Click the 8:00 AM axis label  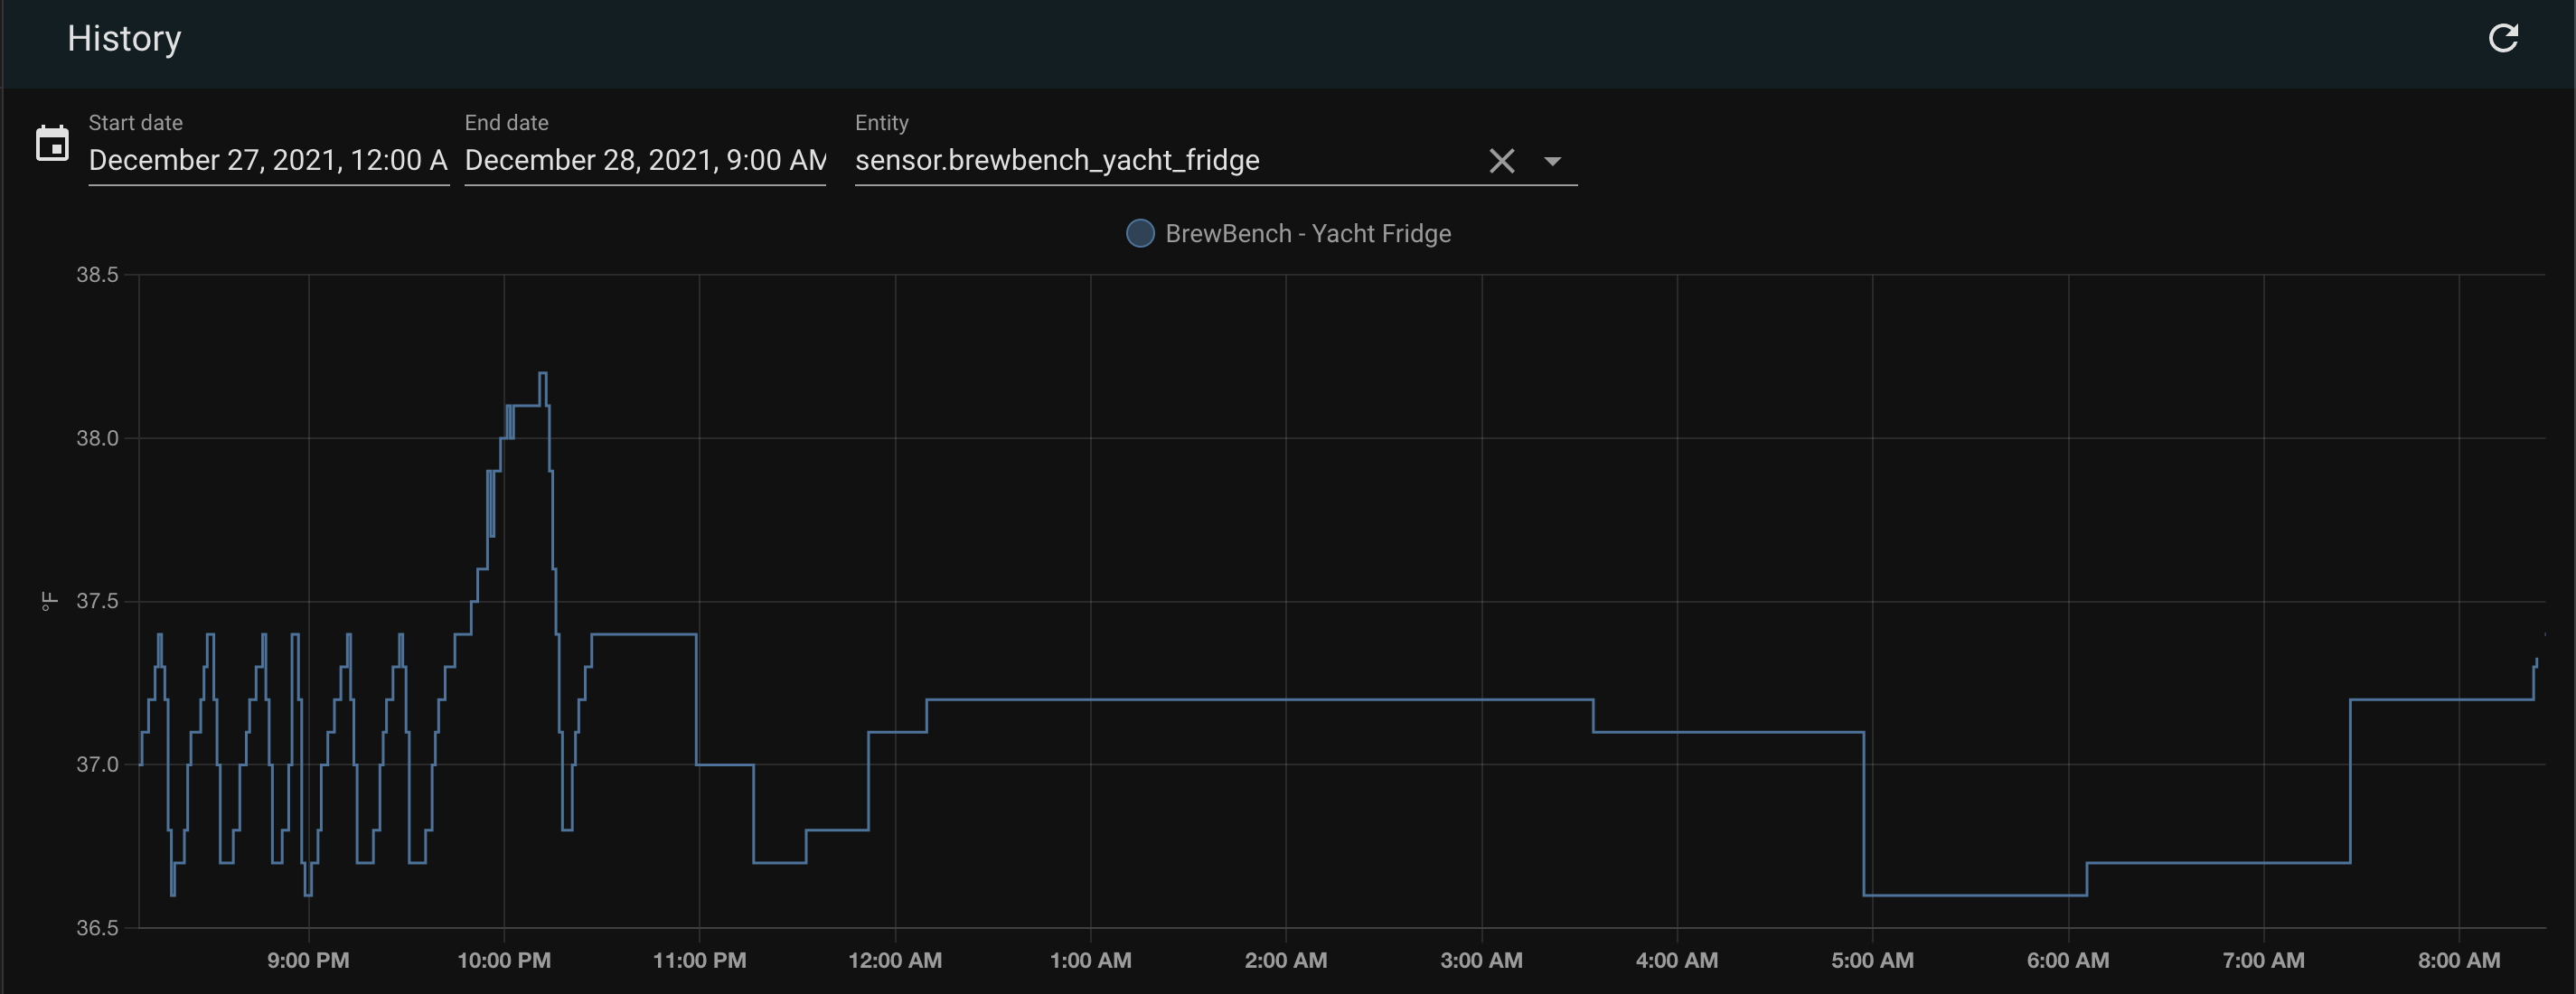click(2459, 960)
